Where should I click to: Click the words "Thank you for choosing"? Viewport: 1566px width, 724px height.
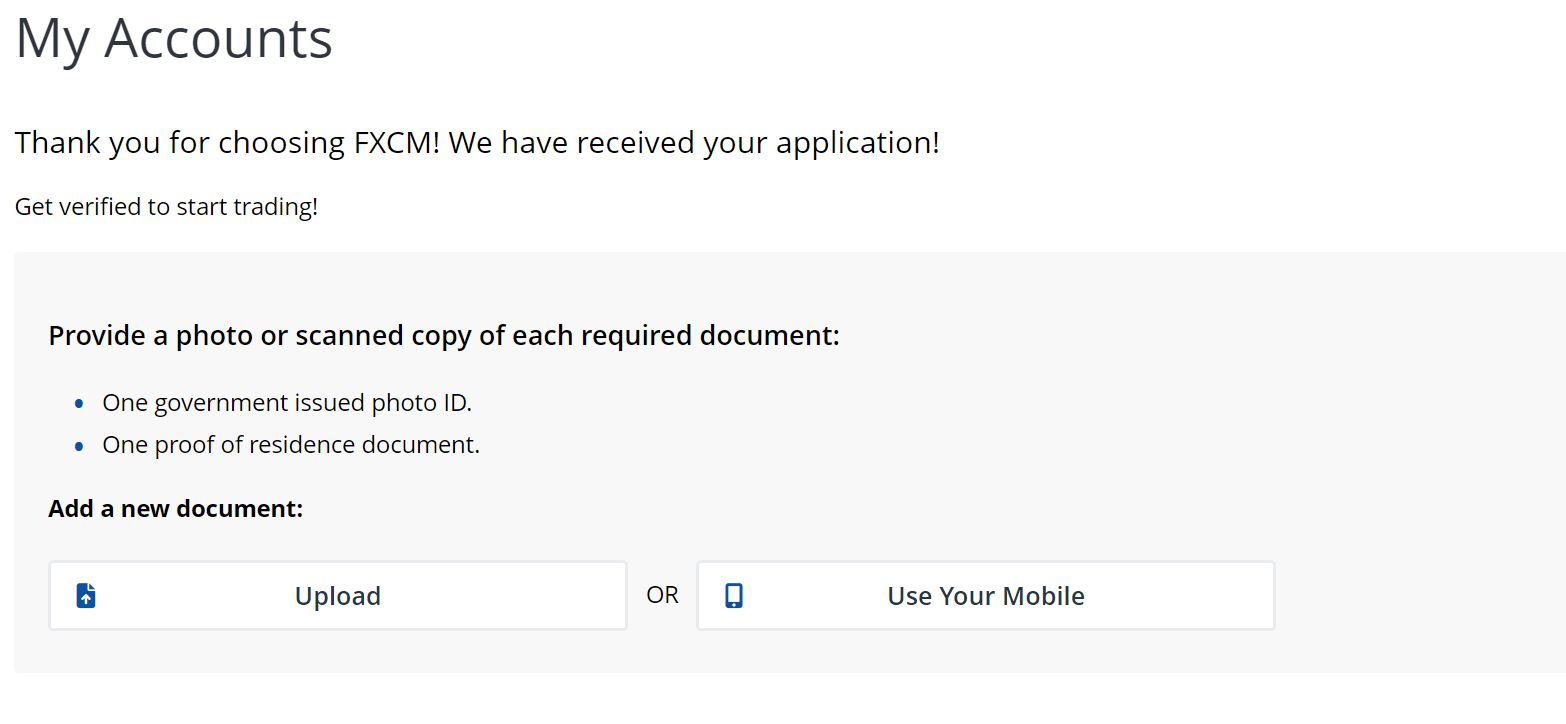[x=181, y=143]
